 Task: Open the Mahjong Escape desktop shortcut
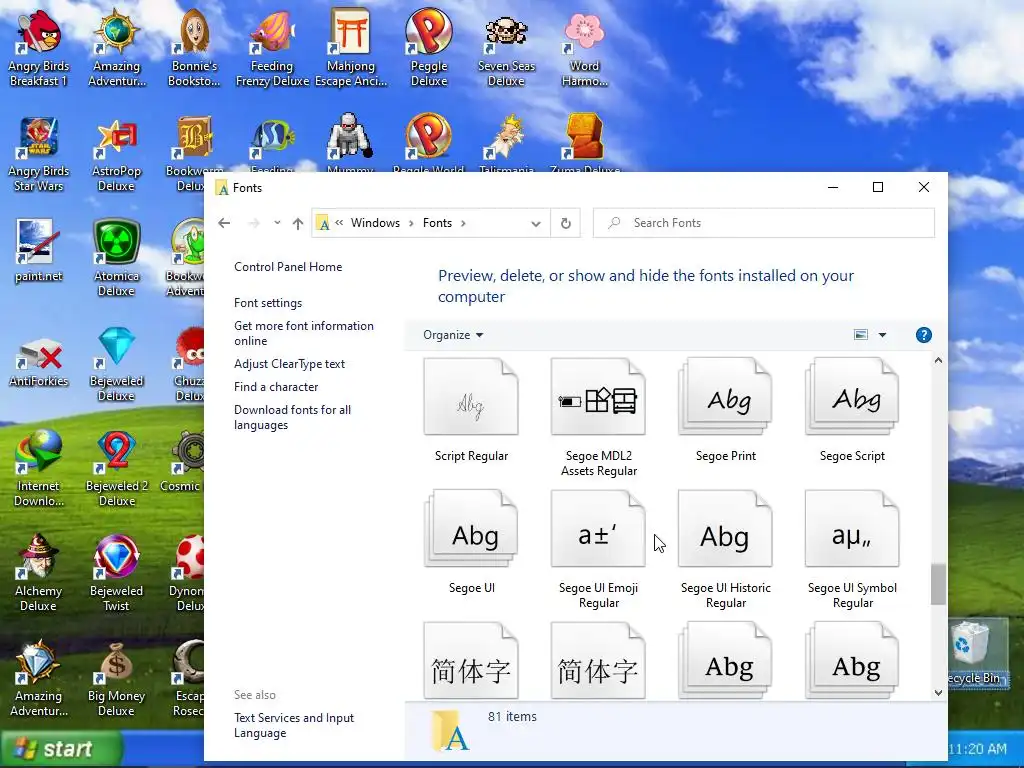point(351,48)
